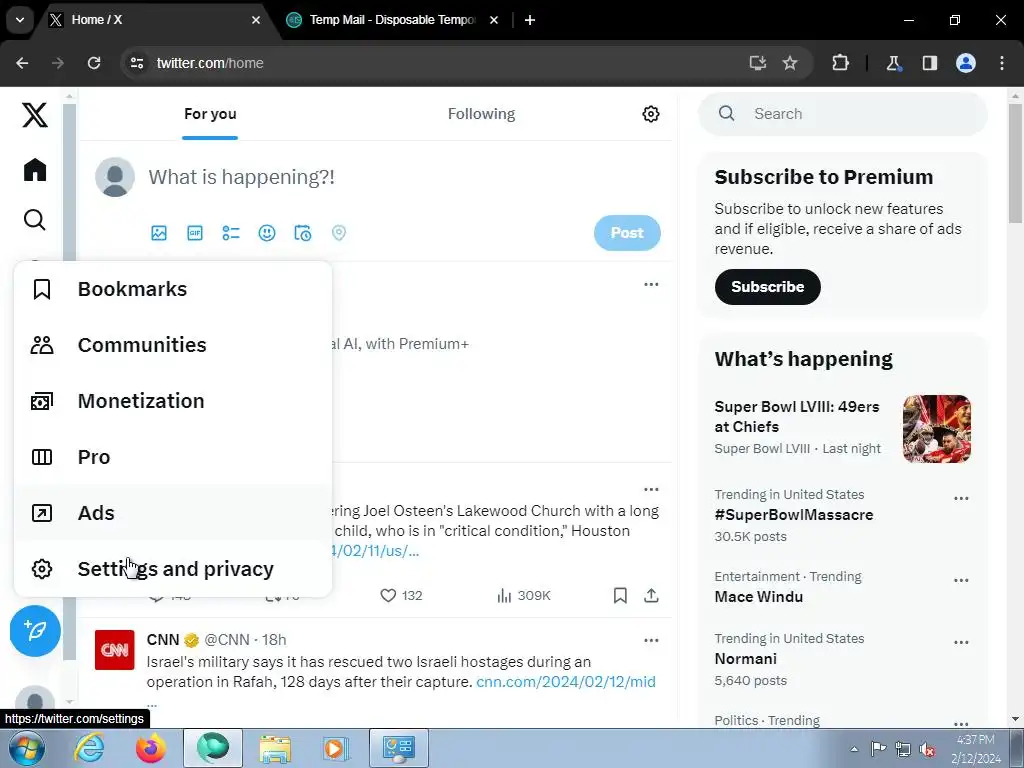The height and width of the screenshot is (768, 1024).
Task: Click the Subscribe button
Action: click(767, 287)
